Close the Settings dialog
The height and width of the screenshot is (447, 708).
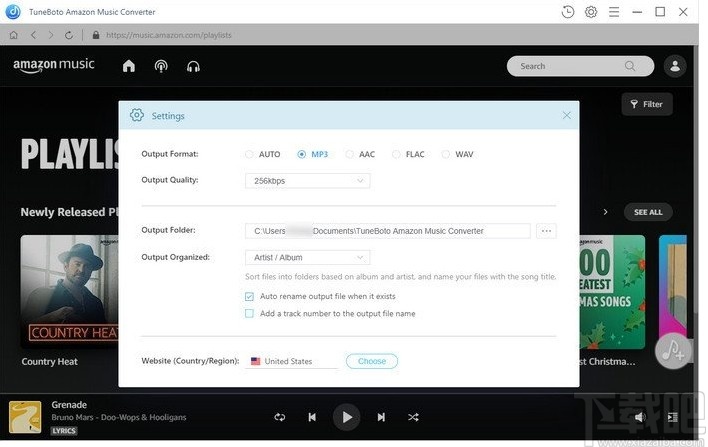click(567, 116)
